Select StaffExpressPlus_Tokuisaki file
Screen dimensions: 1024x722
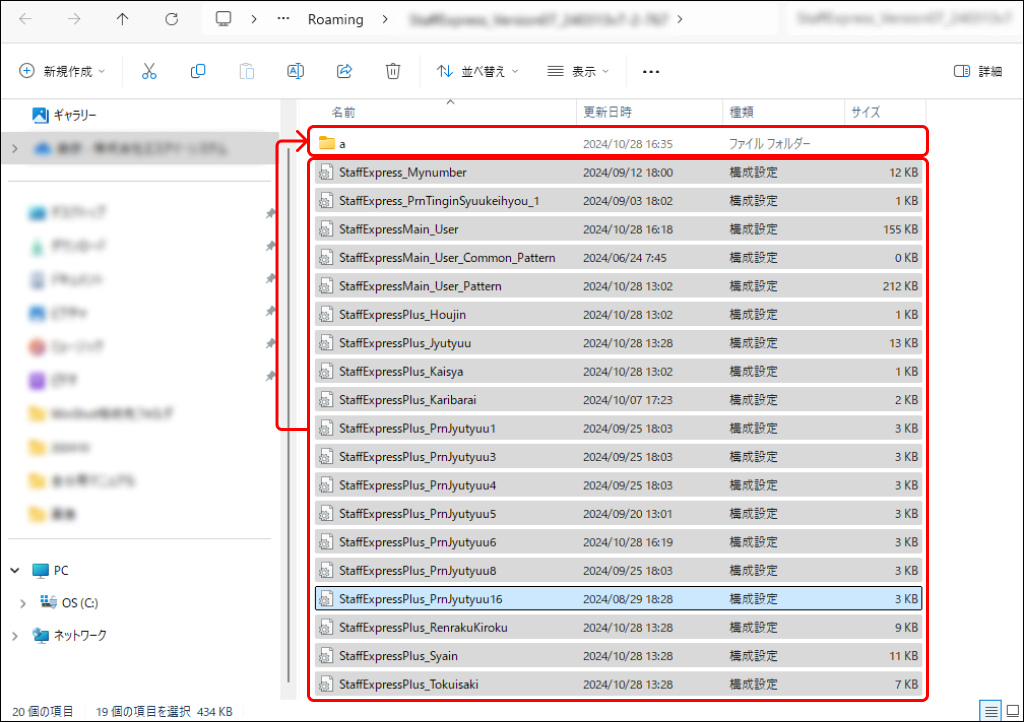click(x=618, y=684)
